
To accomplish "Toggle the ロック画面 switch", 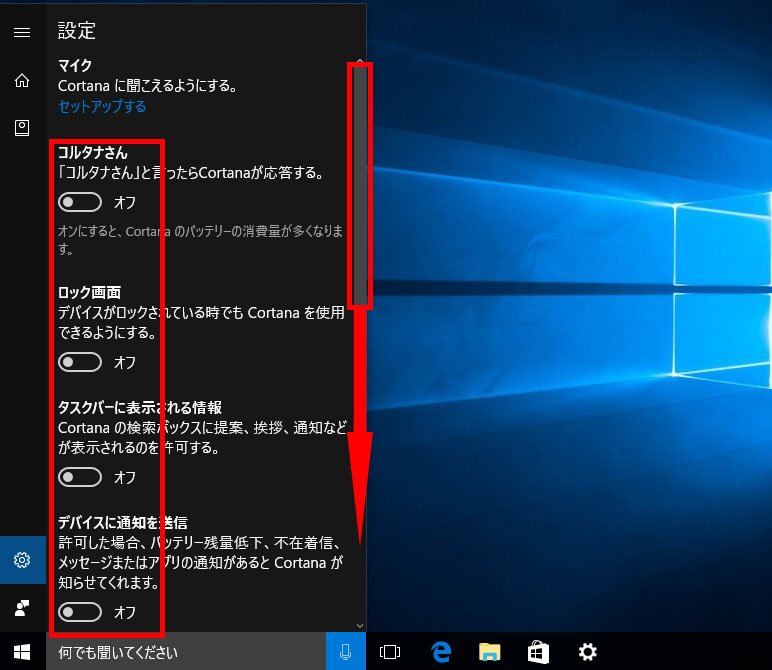I will coord(80,362).
